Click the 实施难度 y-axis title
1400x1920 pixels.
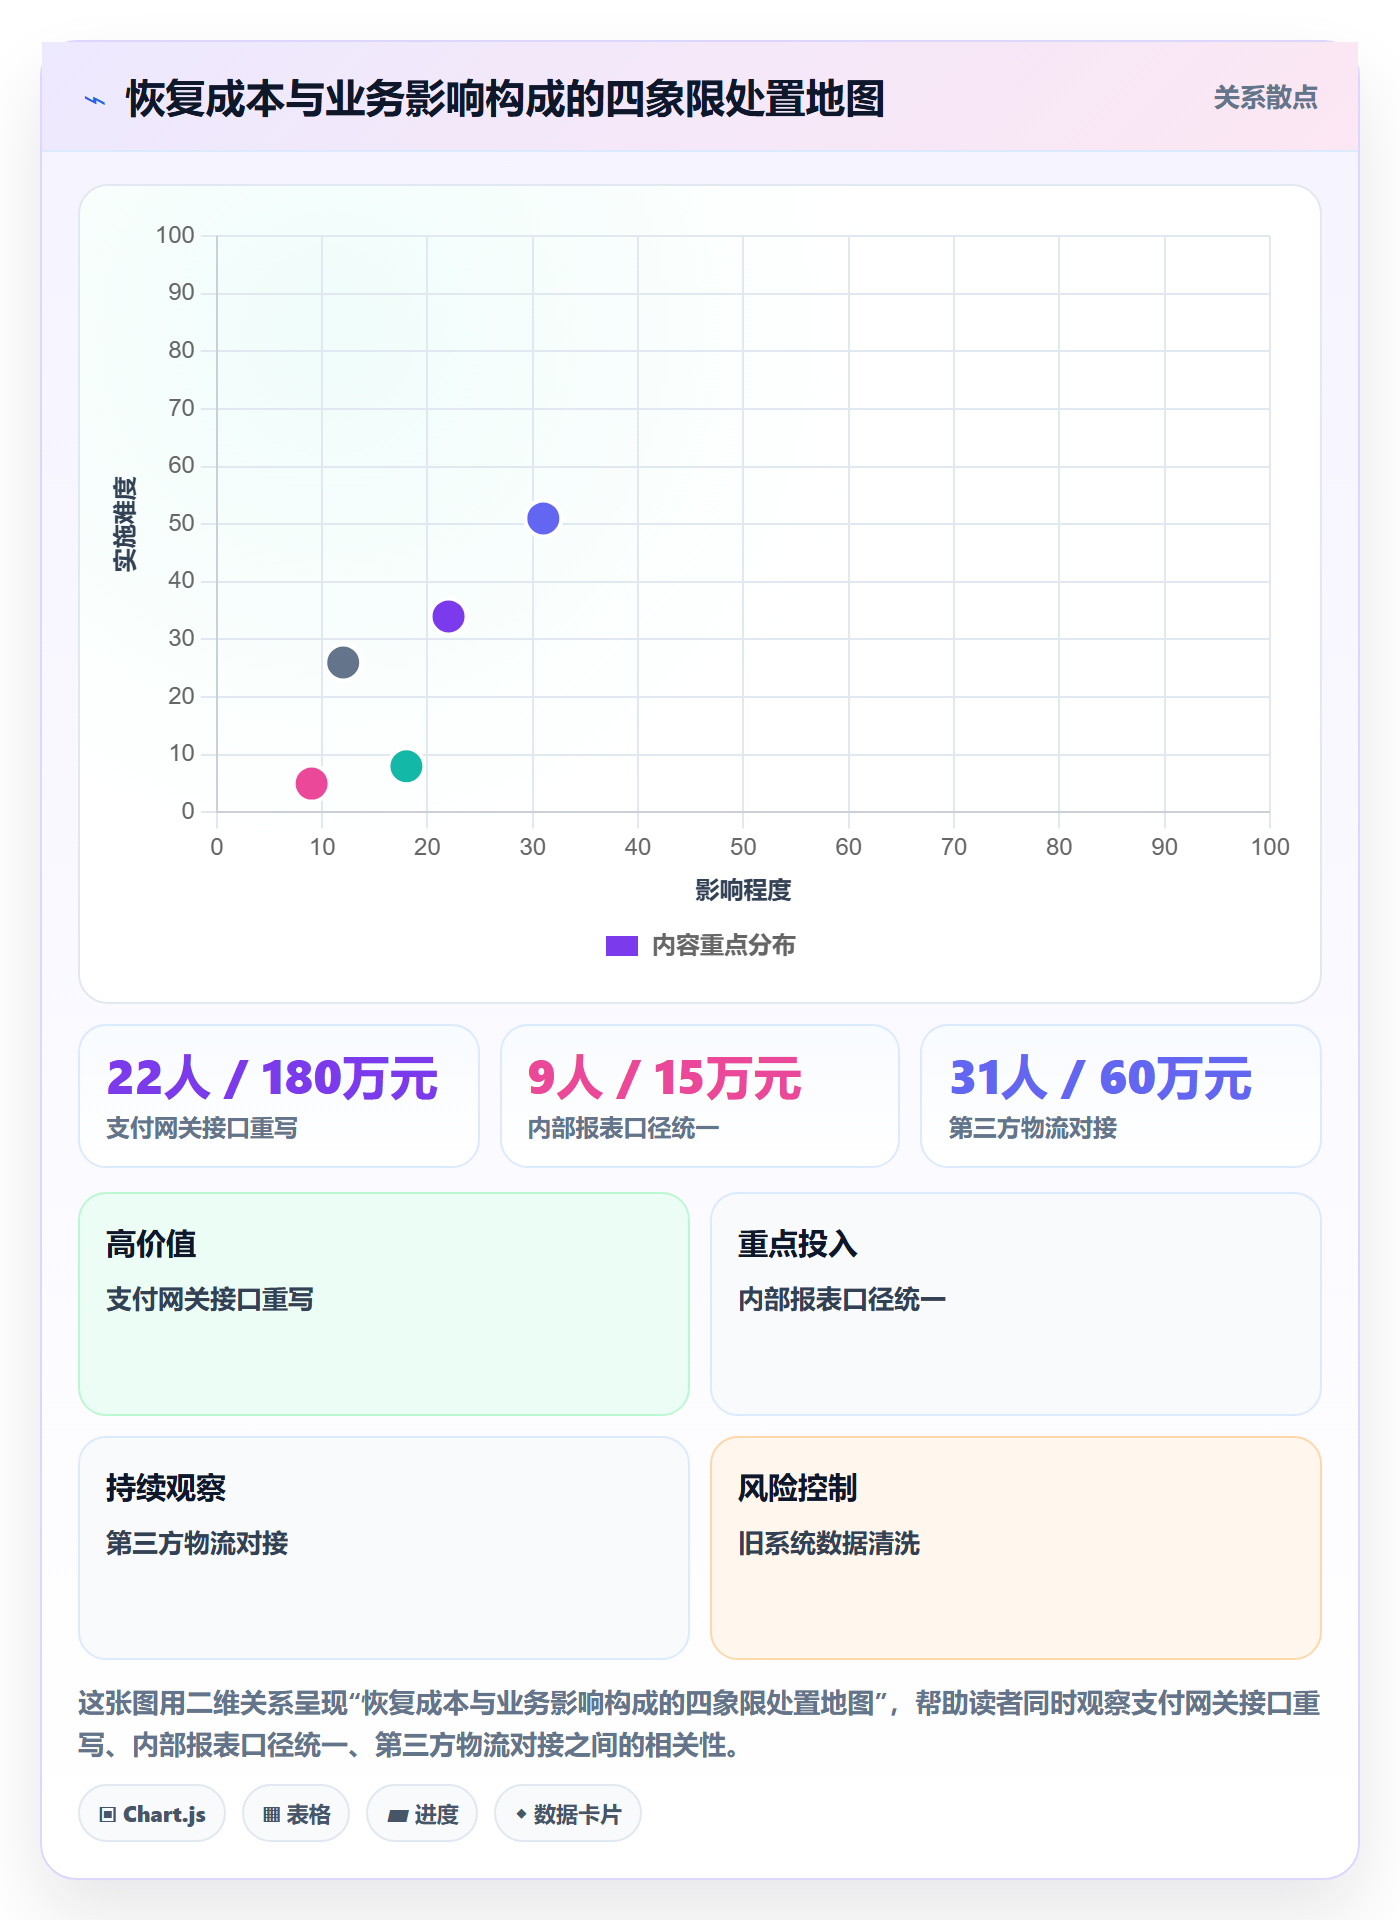click(x=124, y=524)
